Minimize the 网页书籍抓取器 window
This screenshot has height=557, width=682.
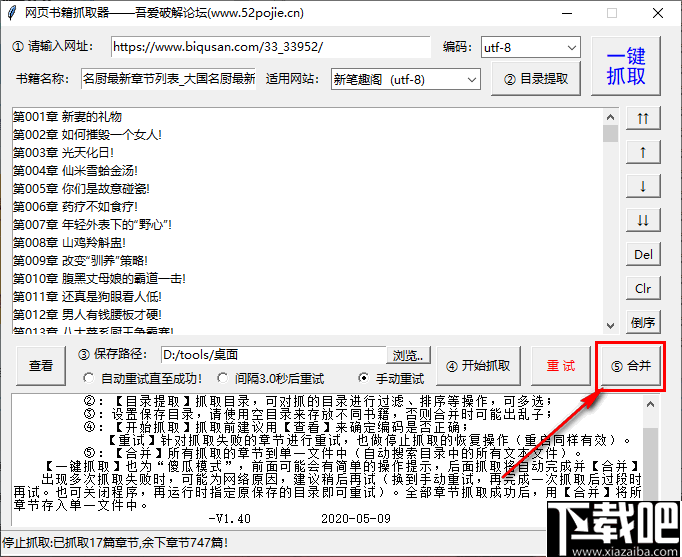point(567,13)
